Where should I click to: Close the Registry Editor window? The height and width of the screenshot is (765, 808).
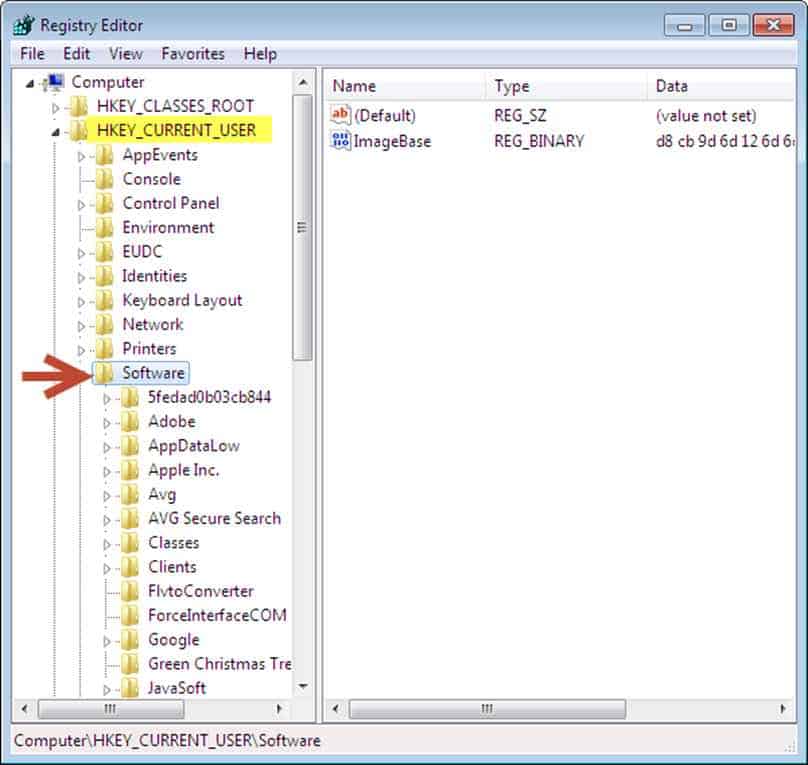coord(773,25)
